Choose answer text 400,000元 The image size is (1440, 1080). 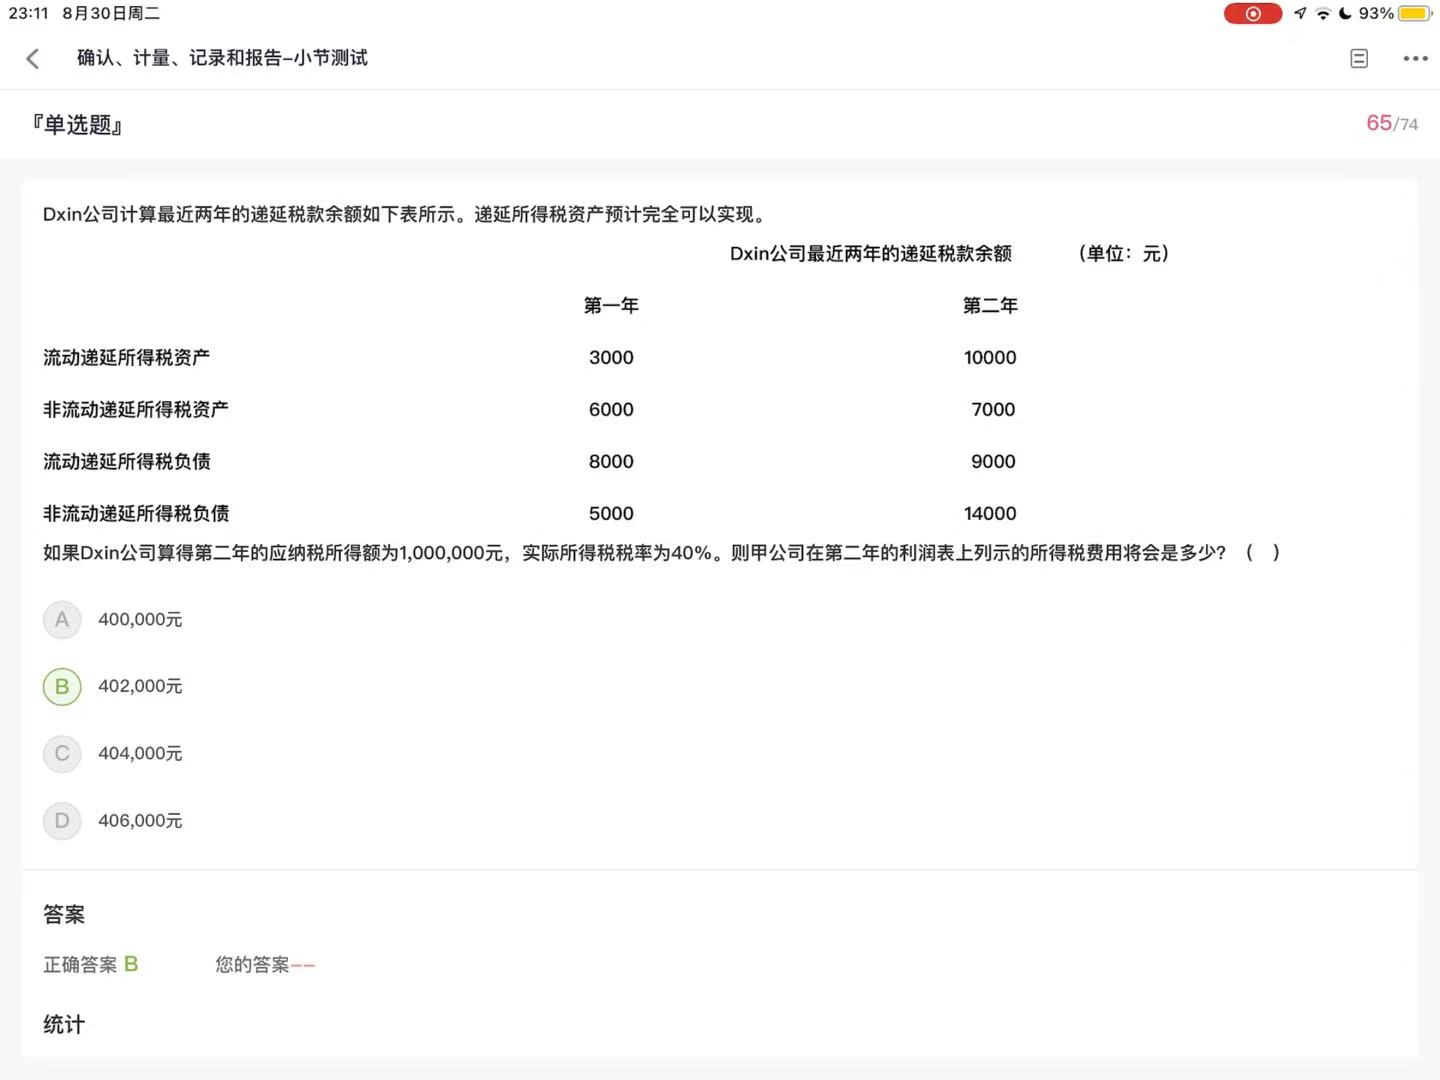pos(140,620)
